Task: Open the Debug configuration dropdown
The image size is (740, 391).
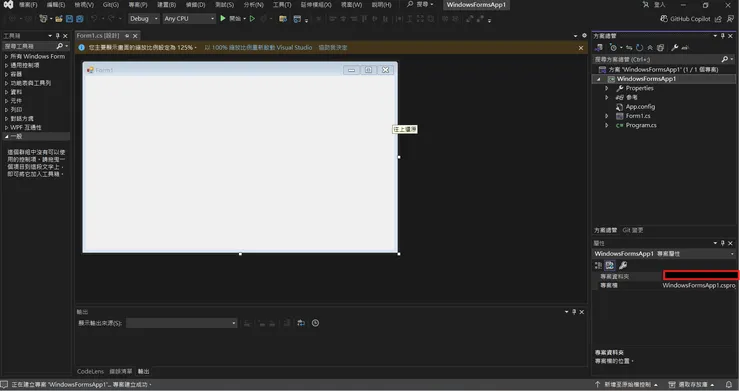Action: pos(144,18)
